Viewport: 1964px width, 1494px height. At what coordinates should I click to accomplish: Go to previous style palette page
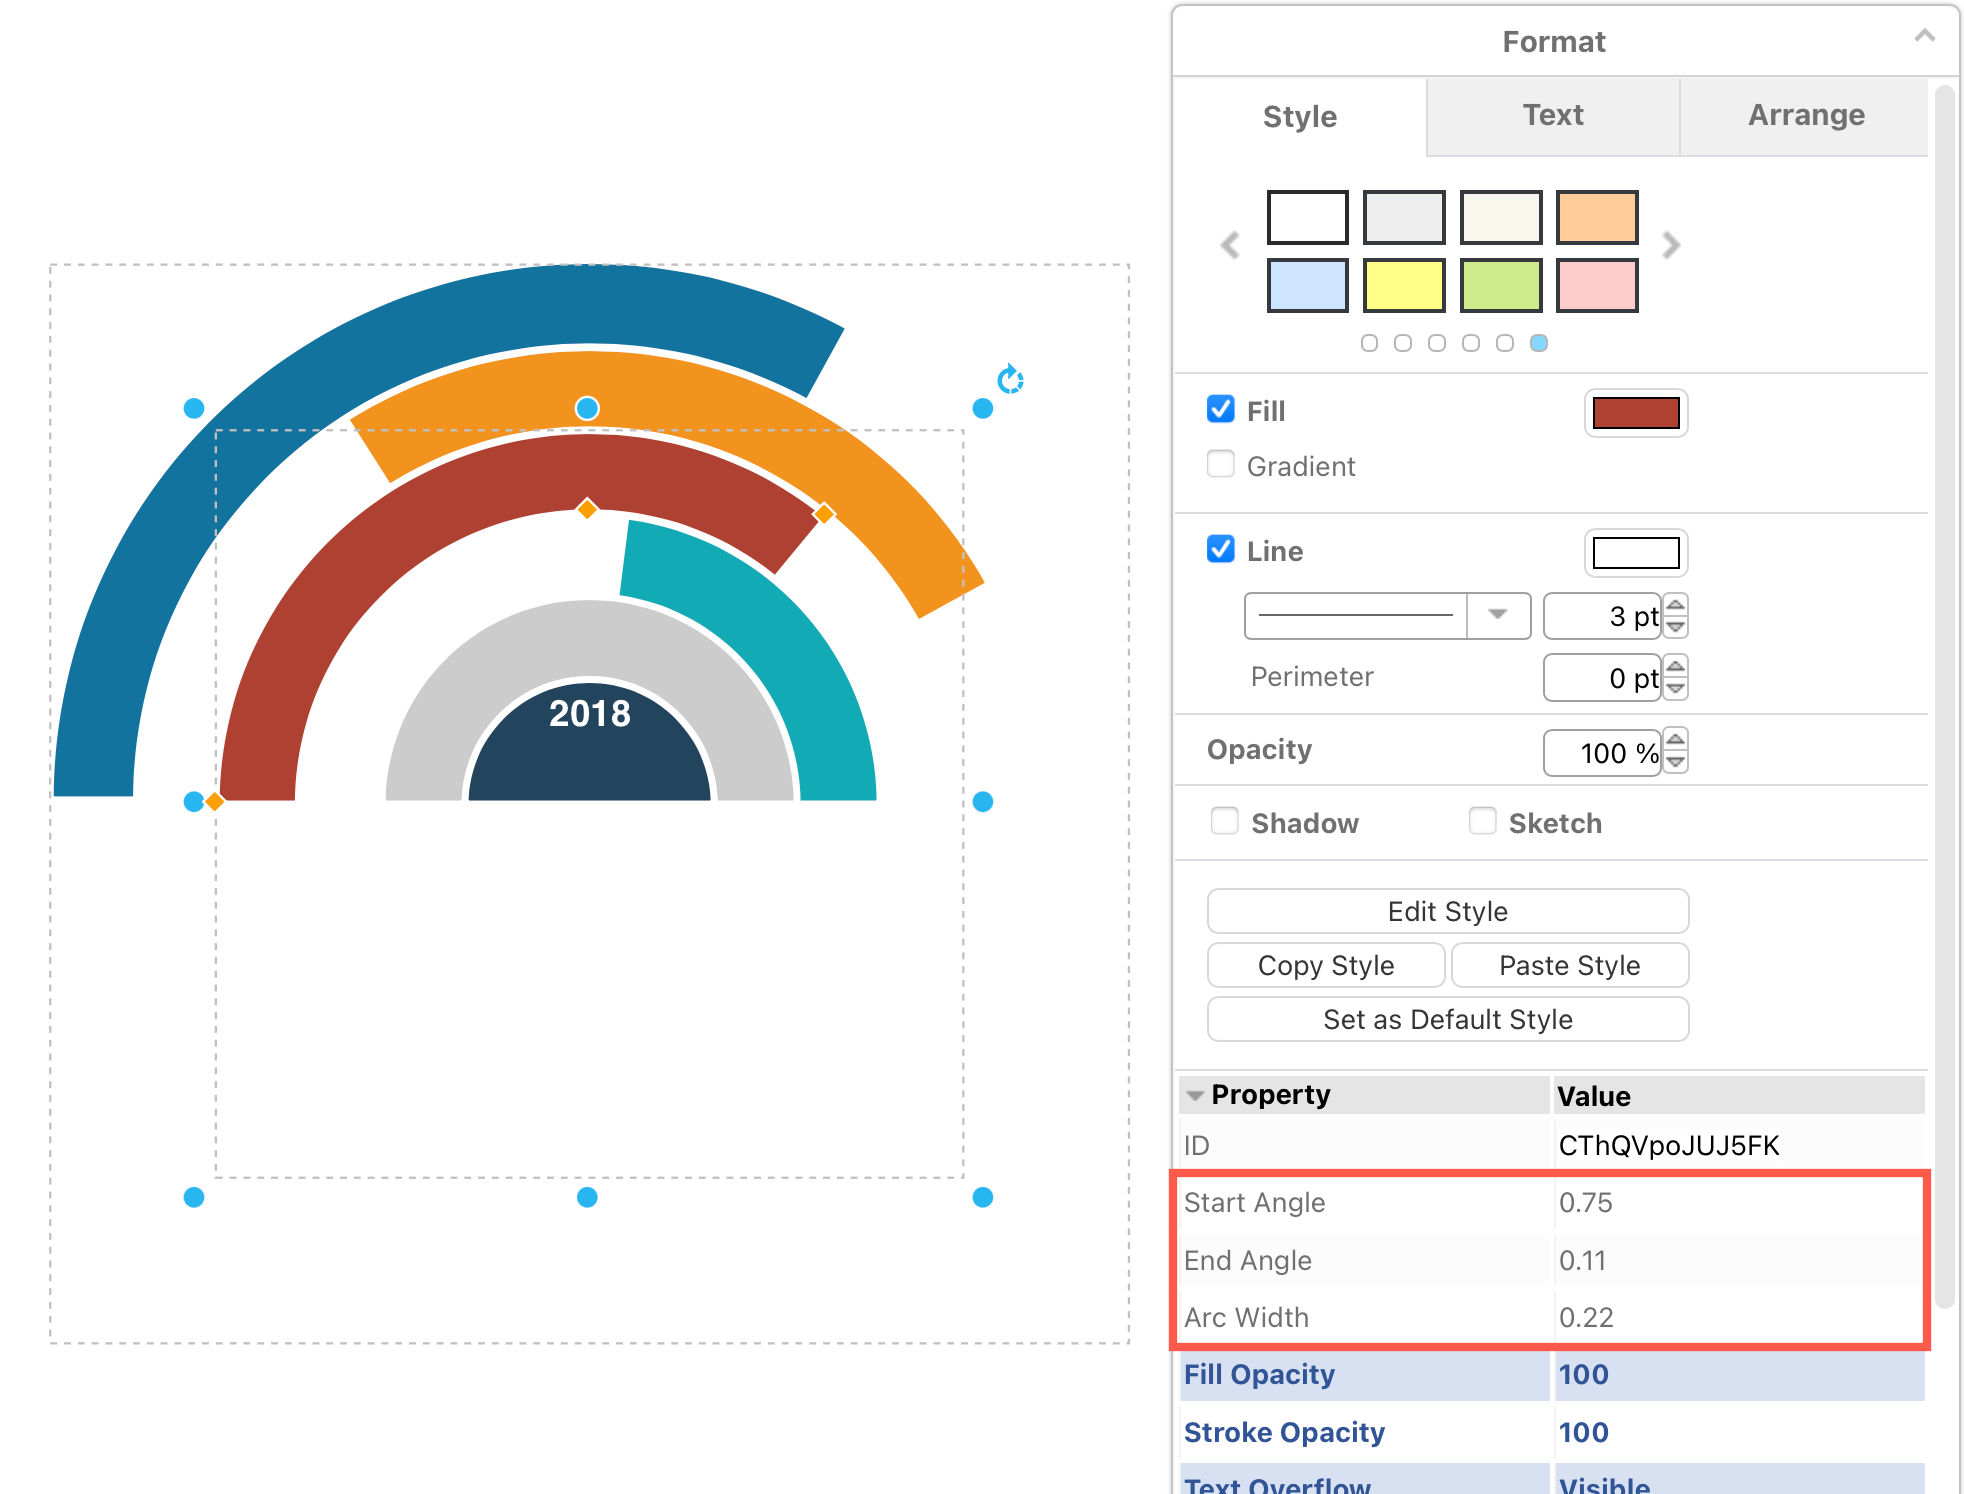[1230, 245]
